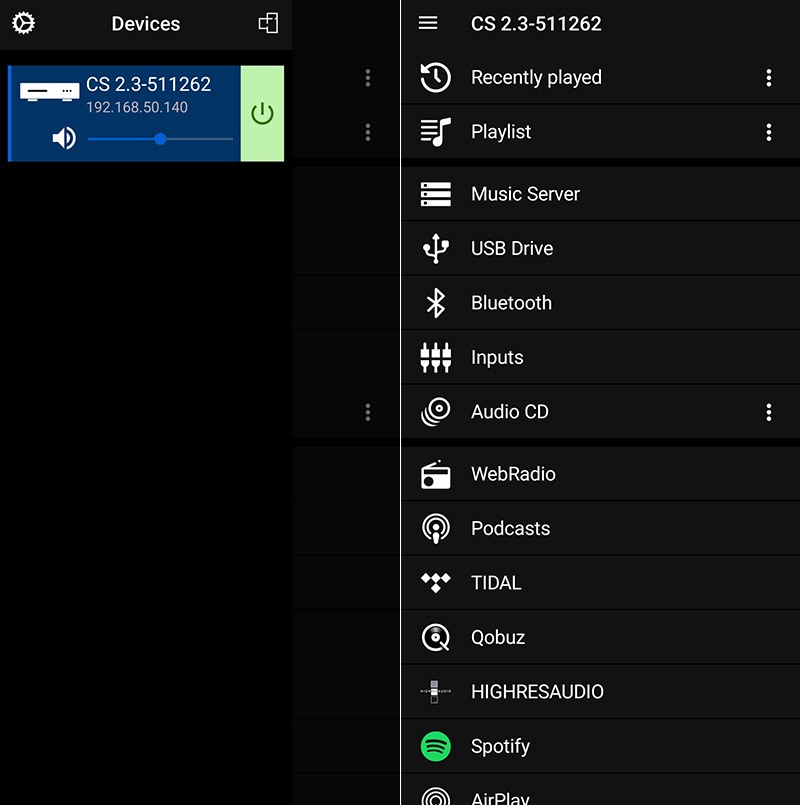Click the AirPlay concentric rings icon

tap(435, 796)
